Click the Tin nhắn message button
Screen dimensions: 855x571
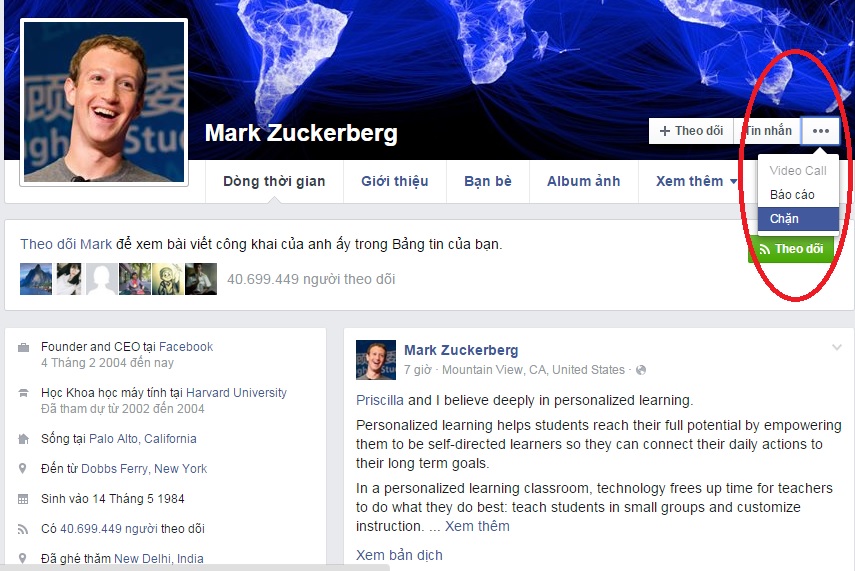coord(768,131)
